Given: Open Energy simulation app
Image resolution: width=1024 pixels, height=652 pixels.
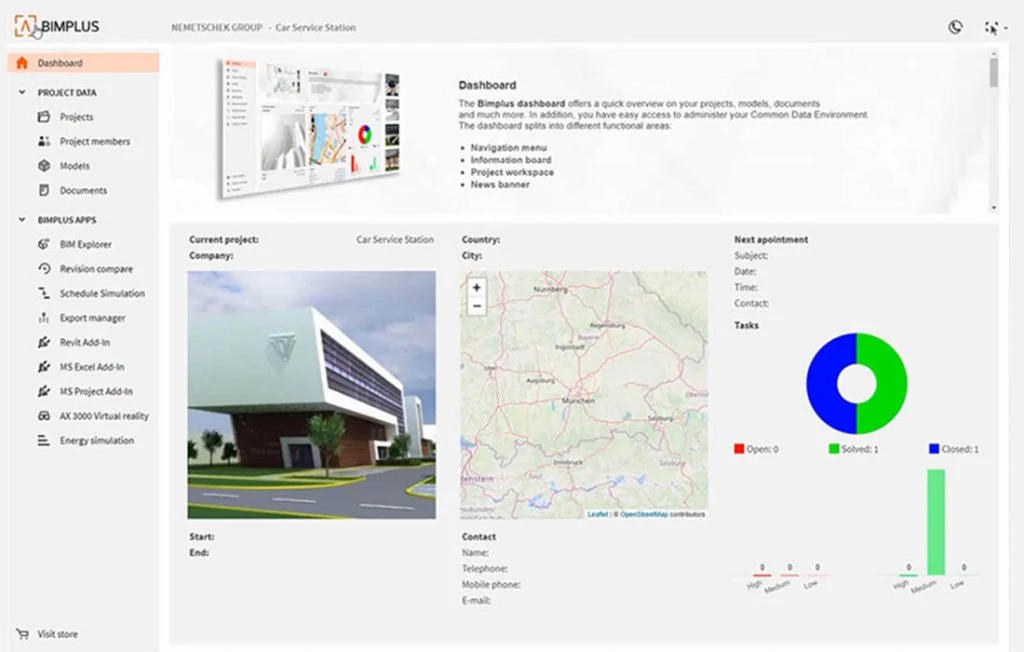Looking at the screenshot, I should coord(97,440).
